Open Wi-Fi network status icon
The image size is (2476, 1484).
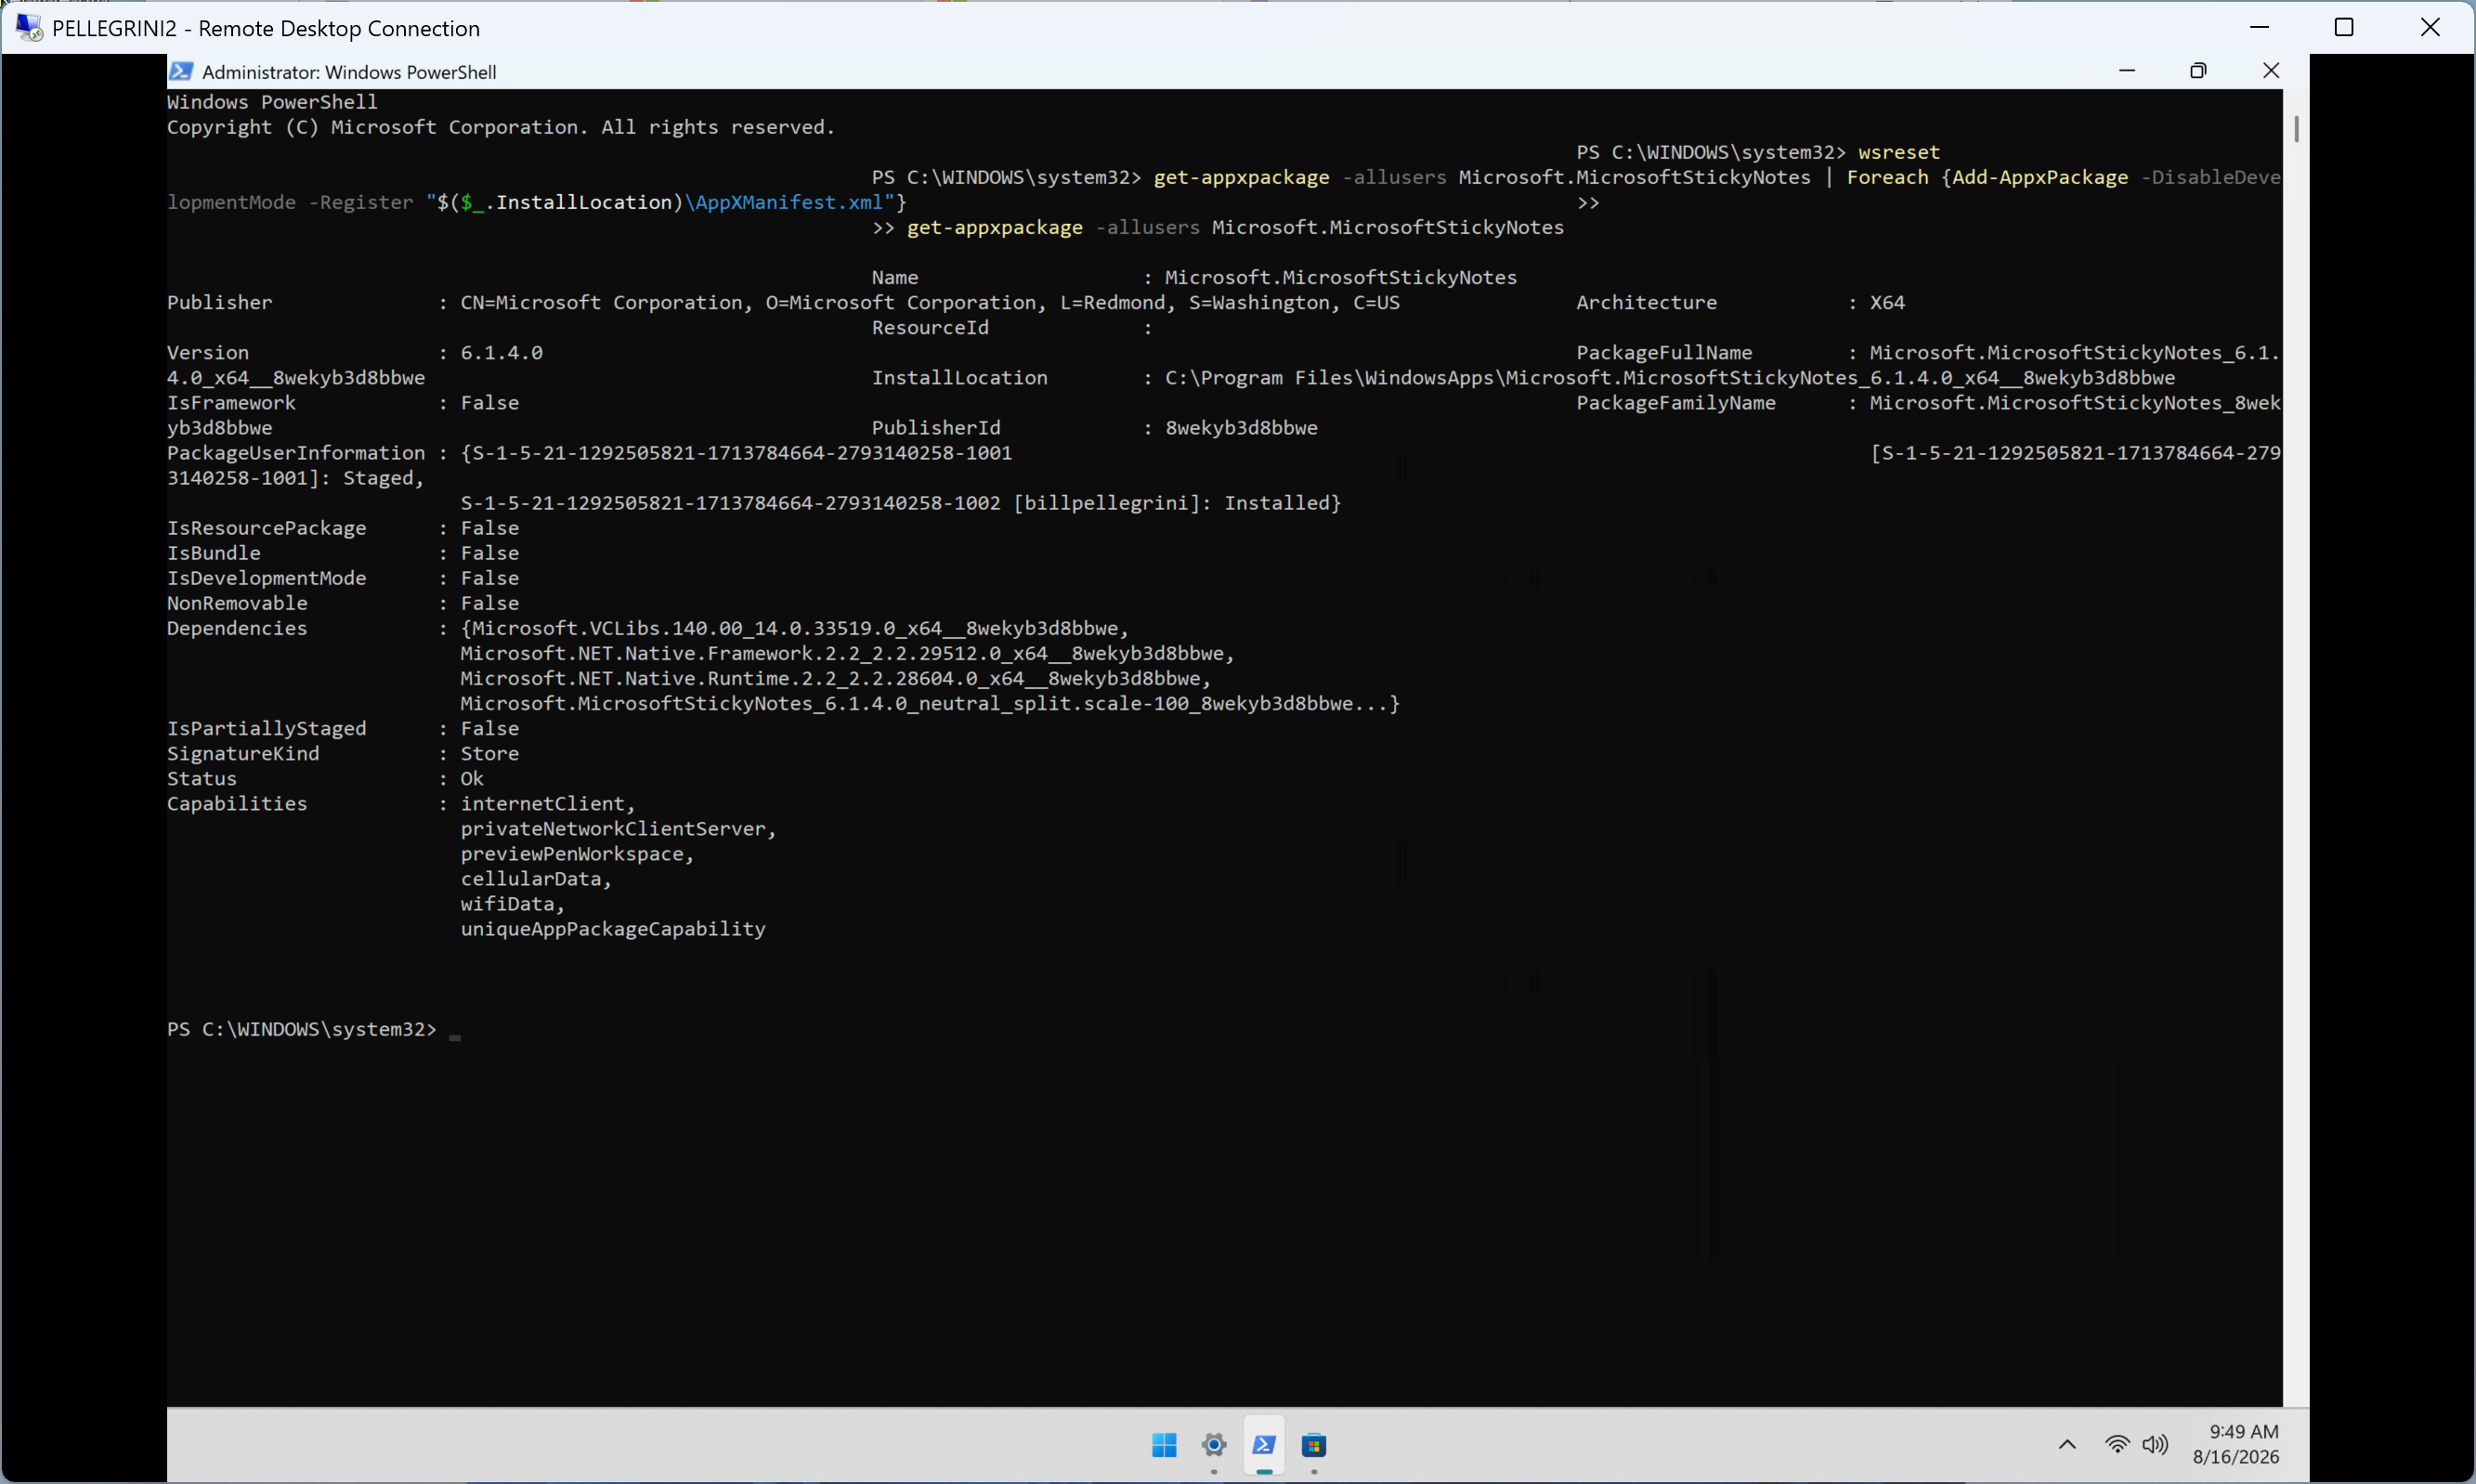coord(2116,1444)
